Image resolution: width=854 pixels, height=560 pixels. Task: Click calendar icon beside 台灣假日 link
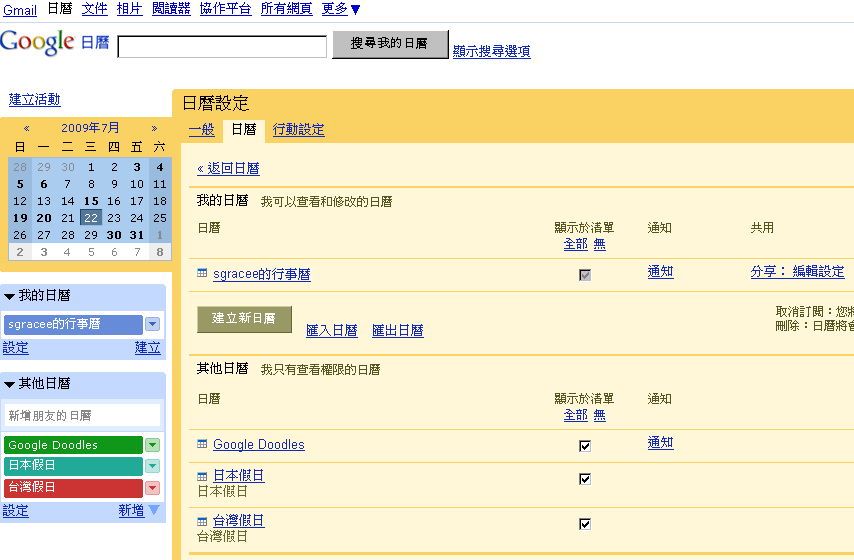(202, 521)
